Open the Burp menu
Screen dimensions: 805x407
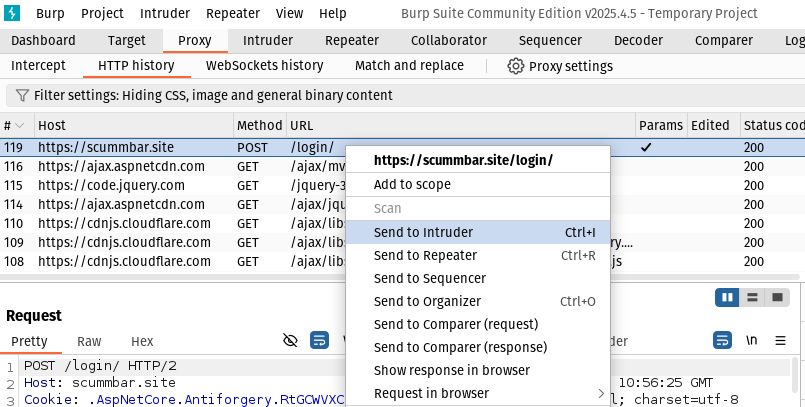(x=50, y=13)
